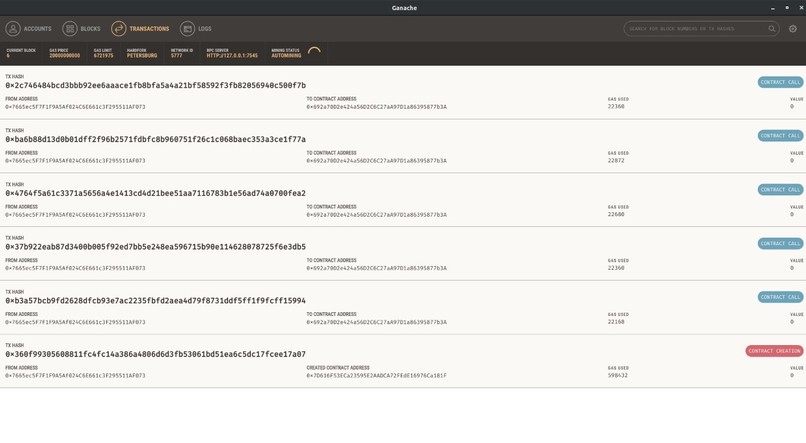
Task: Open the Logs tab
Action: (196, 29)
